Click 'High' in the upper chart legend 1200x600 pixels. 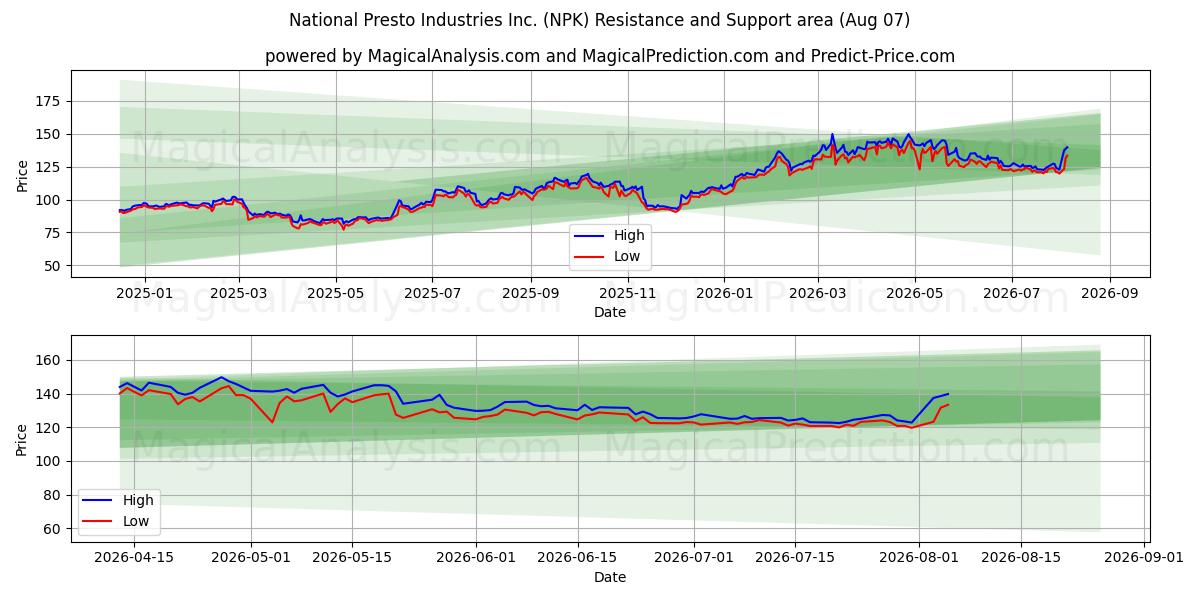pyautogui.click(x=630, y=236)
